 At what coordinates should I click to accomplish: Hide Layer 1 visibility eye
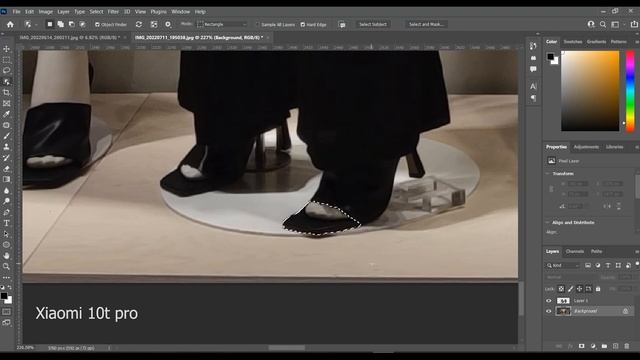[x=549, y=300]
